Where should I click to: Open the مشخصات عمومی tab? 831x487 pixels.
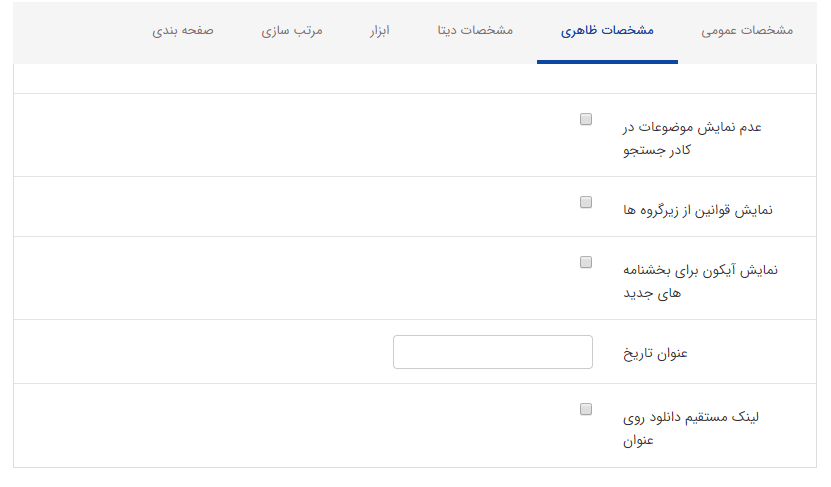pos(747,31)
